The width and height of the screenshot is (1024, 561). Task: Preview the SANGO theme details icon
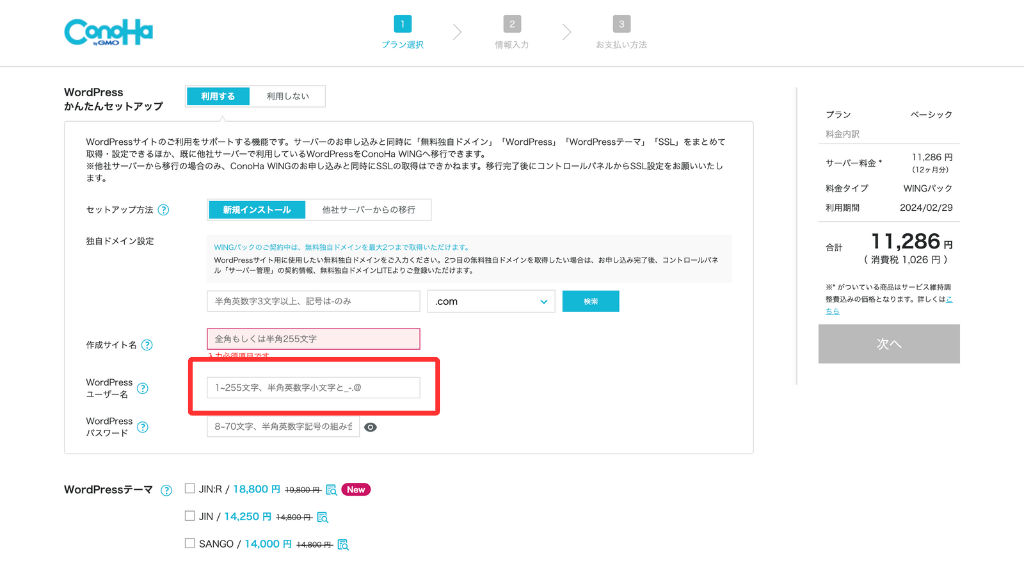343,545
